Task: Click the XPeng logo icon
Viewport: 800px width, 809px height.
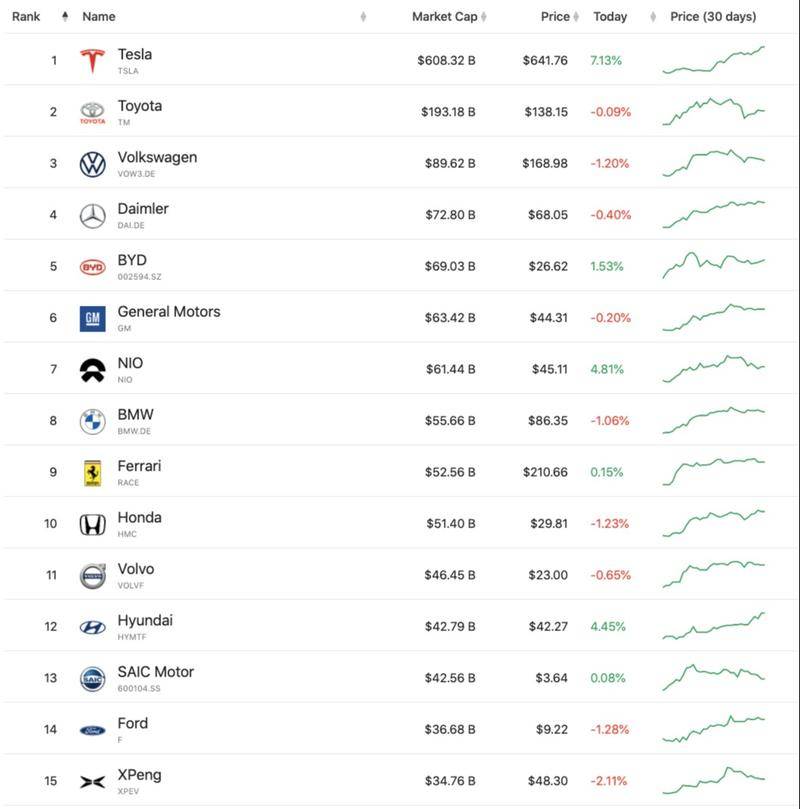Action: coord(92,782)
